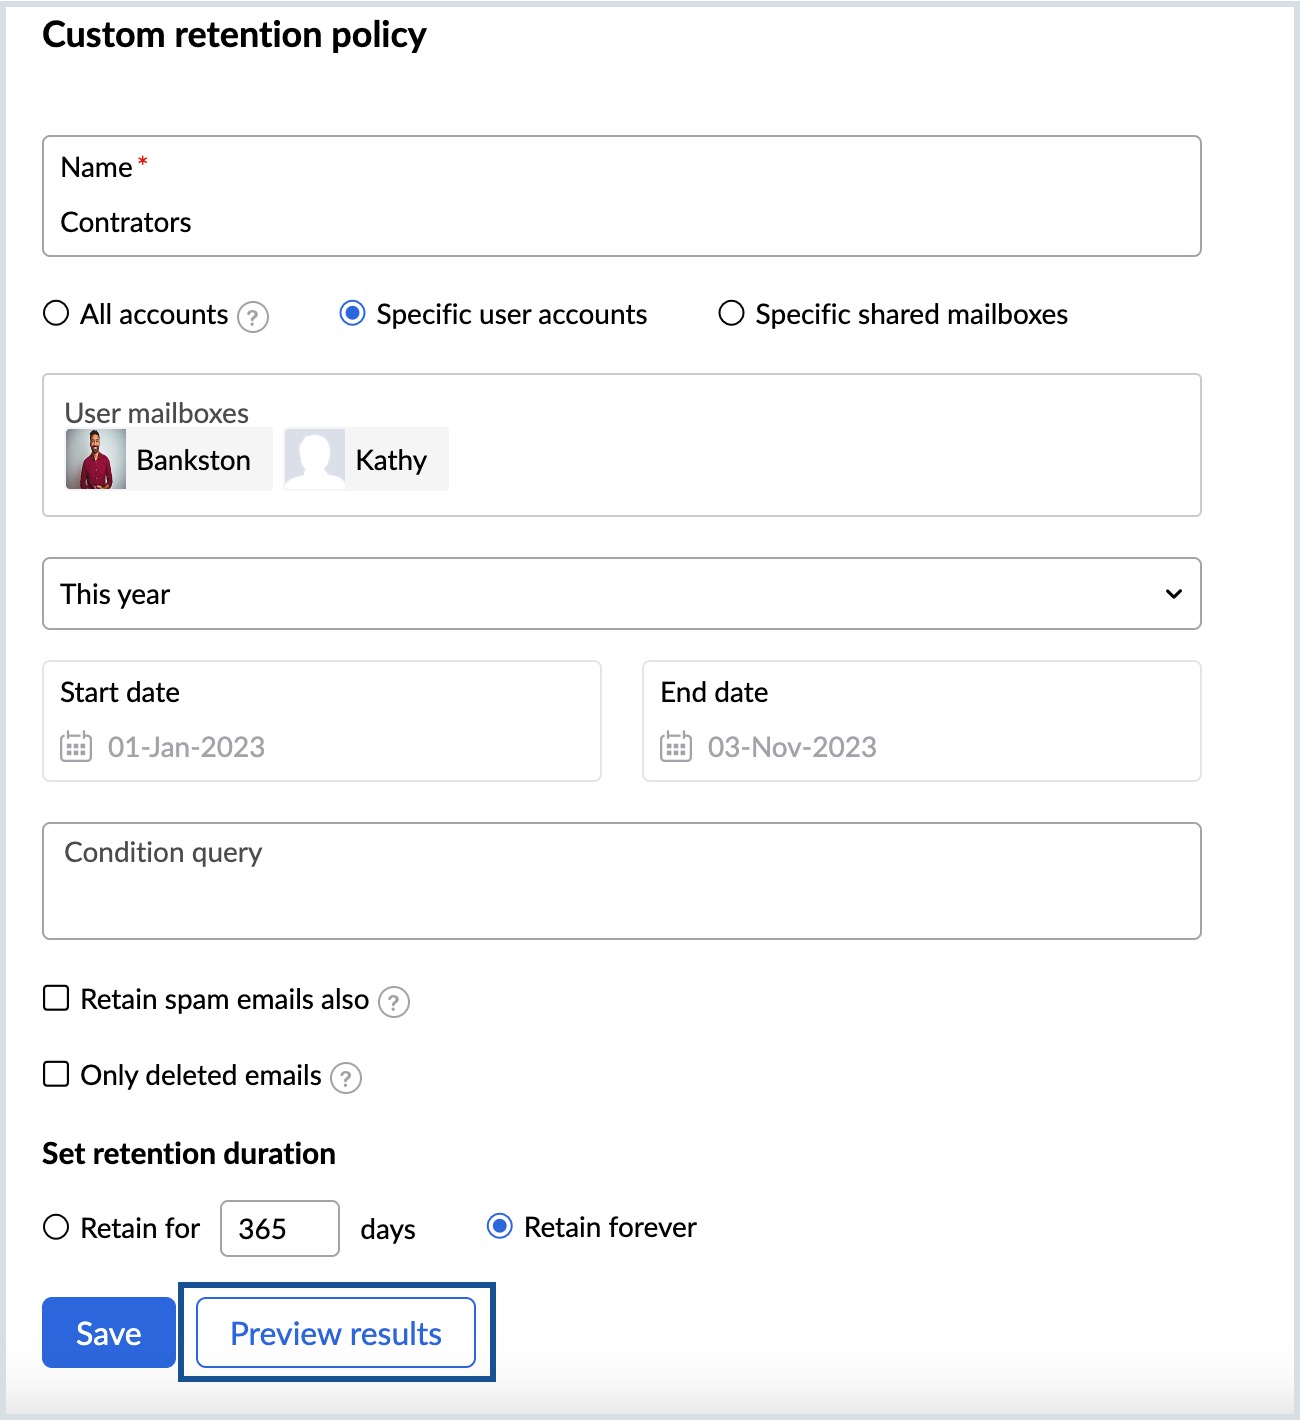Click into the Name field with Contrators
This screenshot has width=1300, height=1420.
pos(621,222)
